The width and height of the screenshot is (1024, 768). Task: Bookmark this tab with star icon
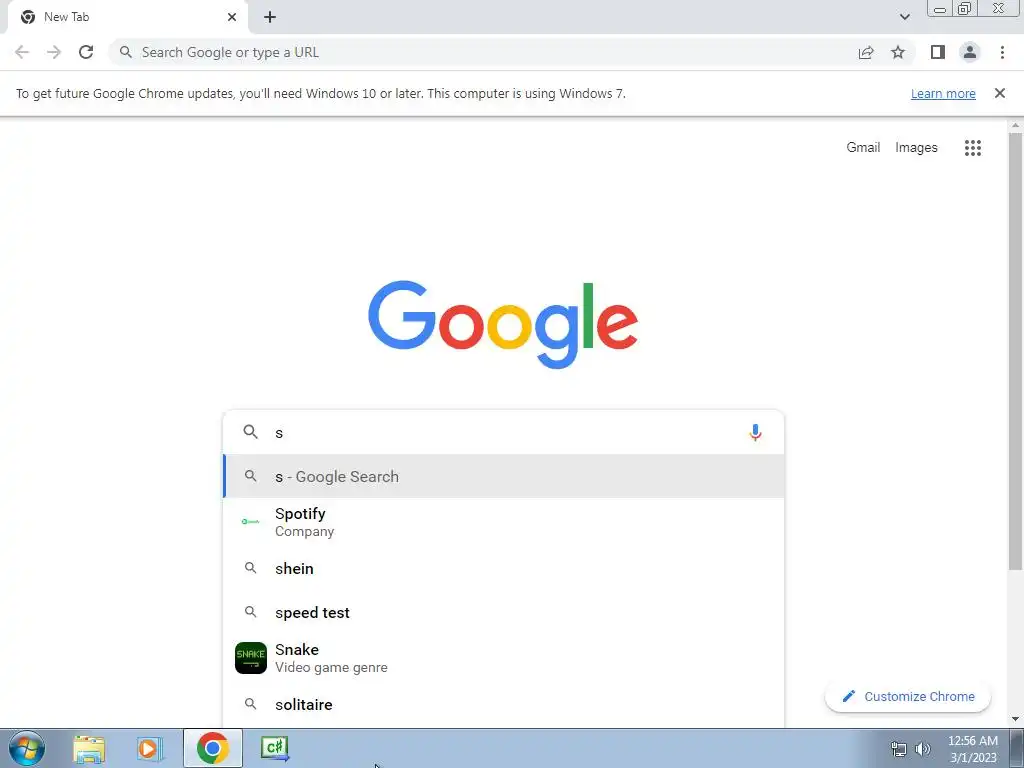tap(898, 52)
